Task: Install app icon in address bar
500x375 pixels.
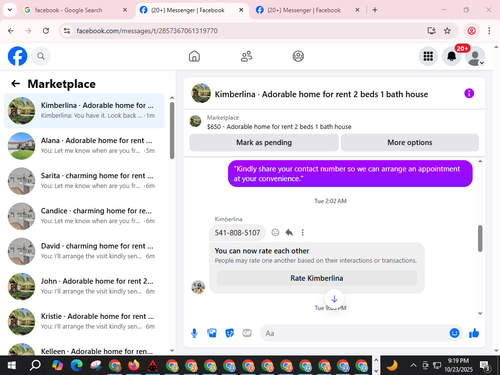Action: tap(431, 31)
